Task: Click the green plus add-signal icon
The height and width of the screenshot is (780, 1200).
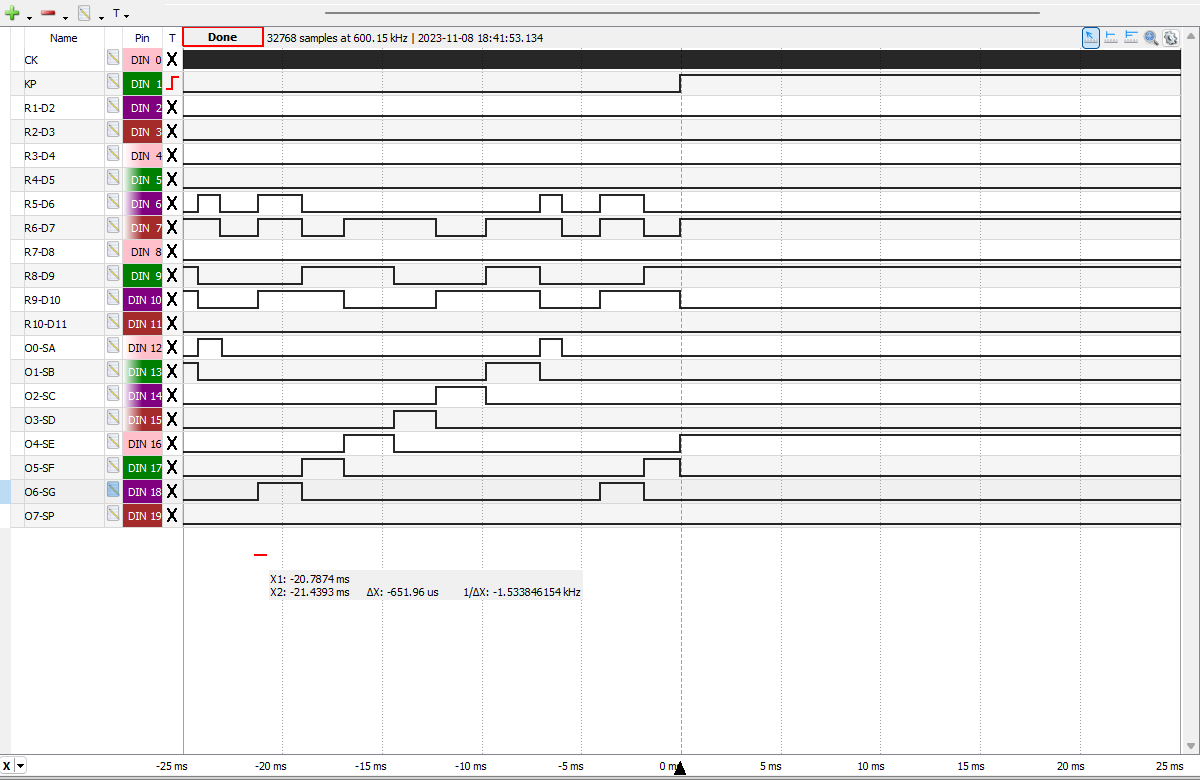Action: 13,14
